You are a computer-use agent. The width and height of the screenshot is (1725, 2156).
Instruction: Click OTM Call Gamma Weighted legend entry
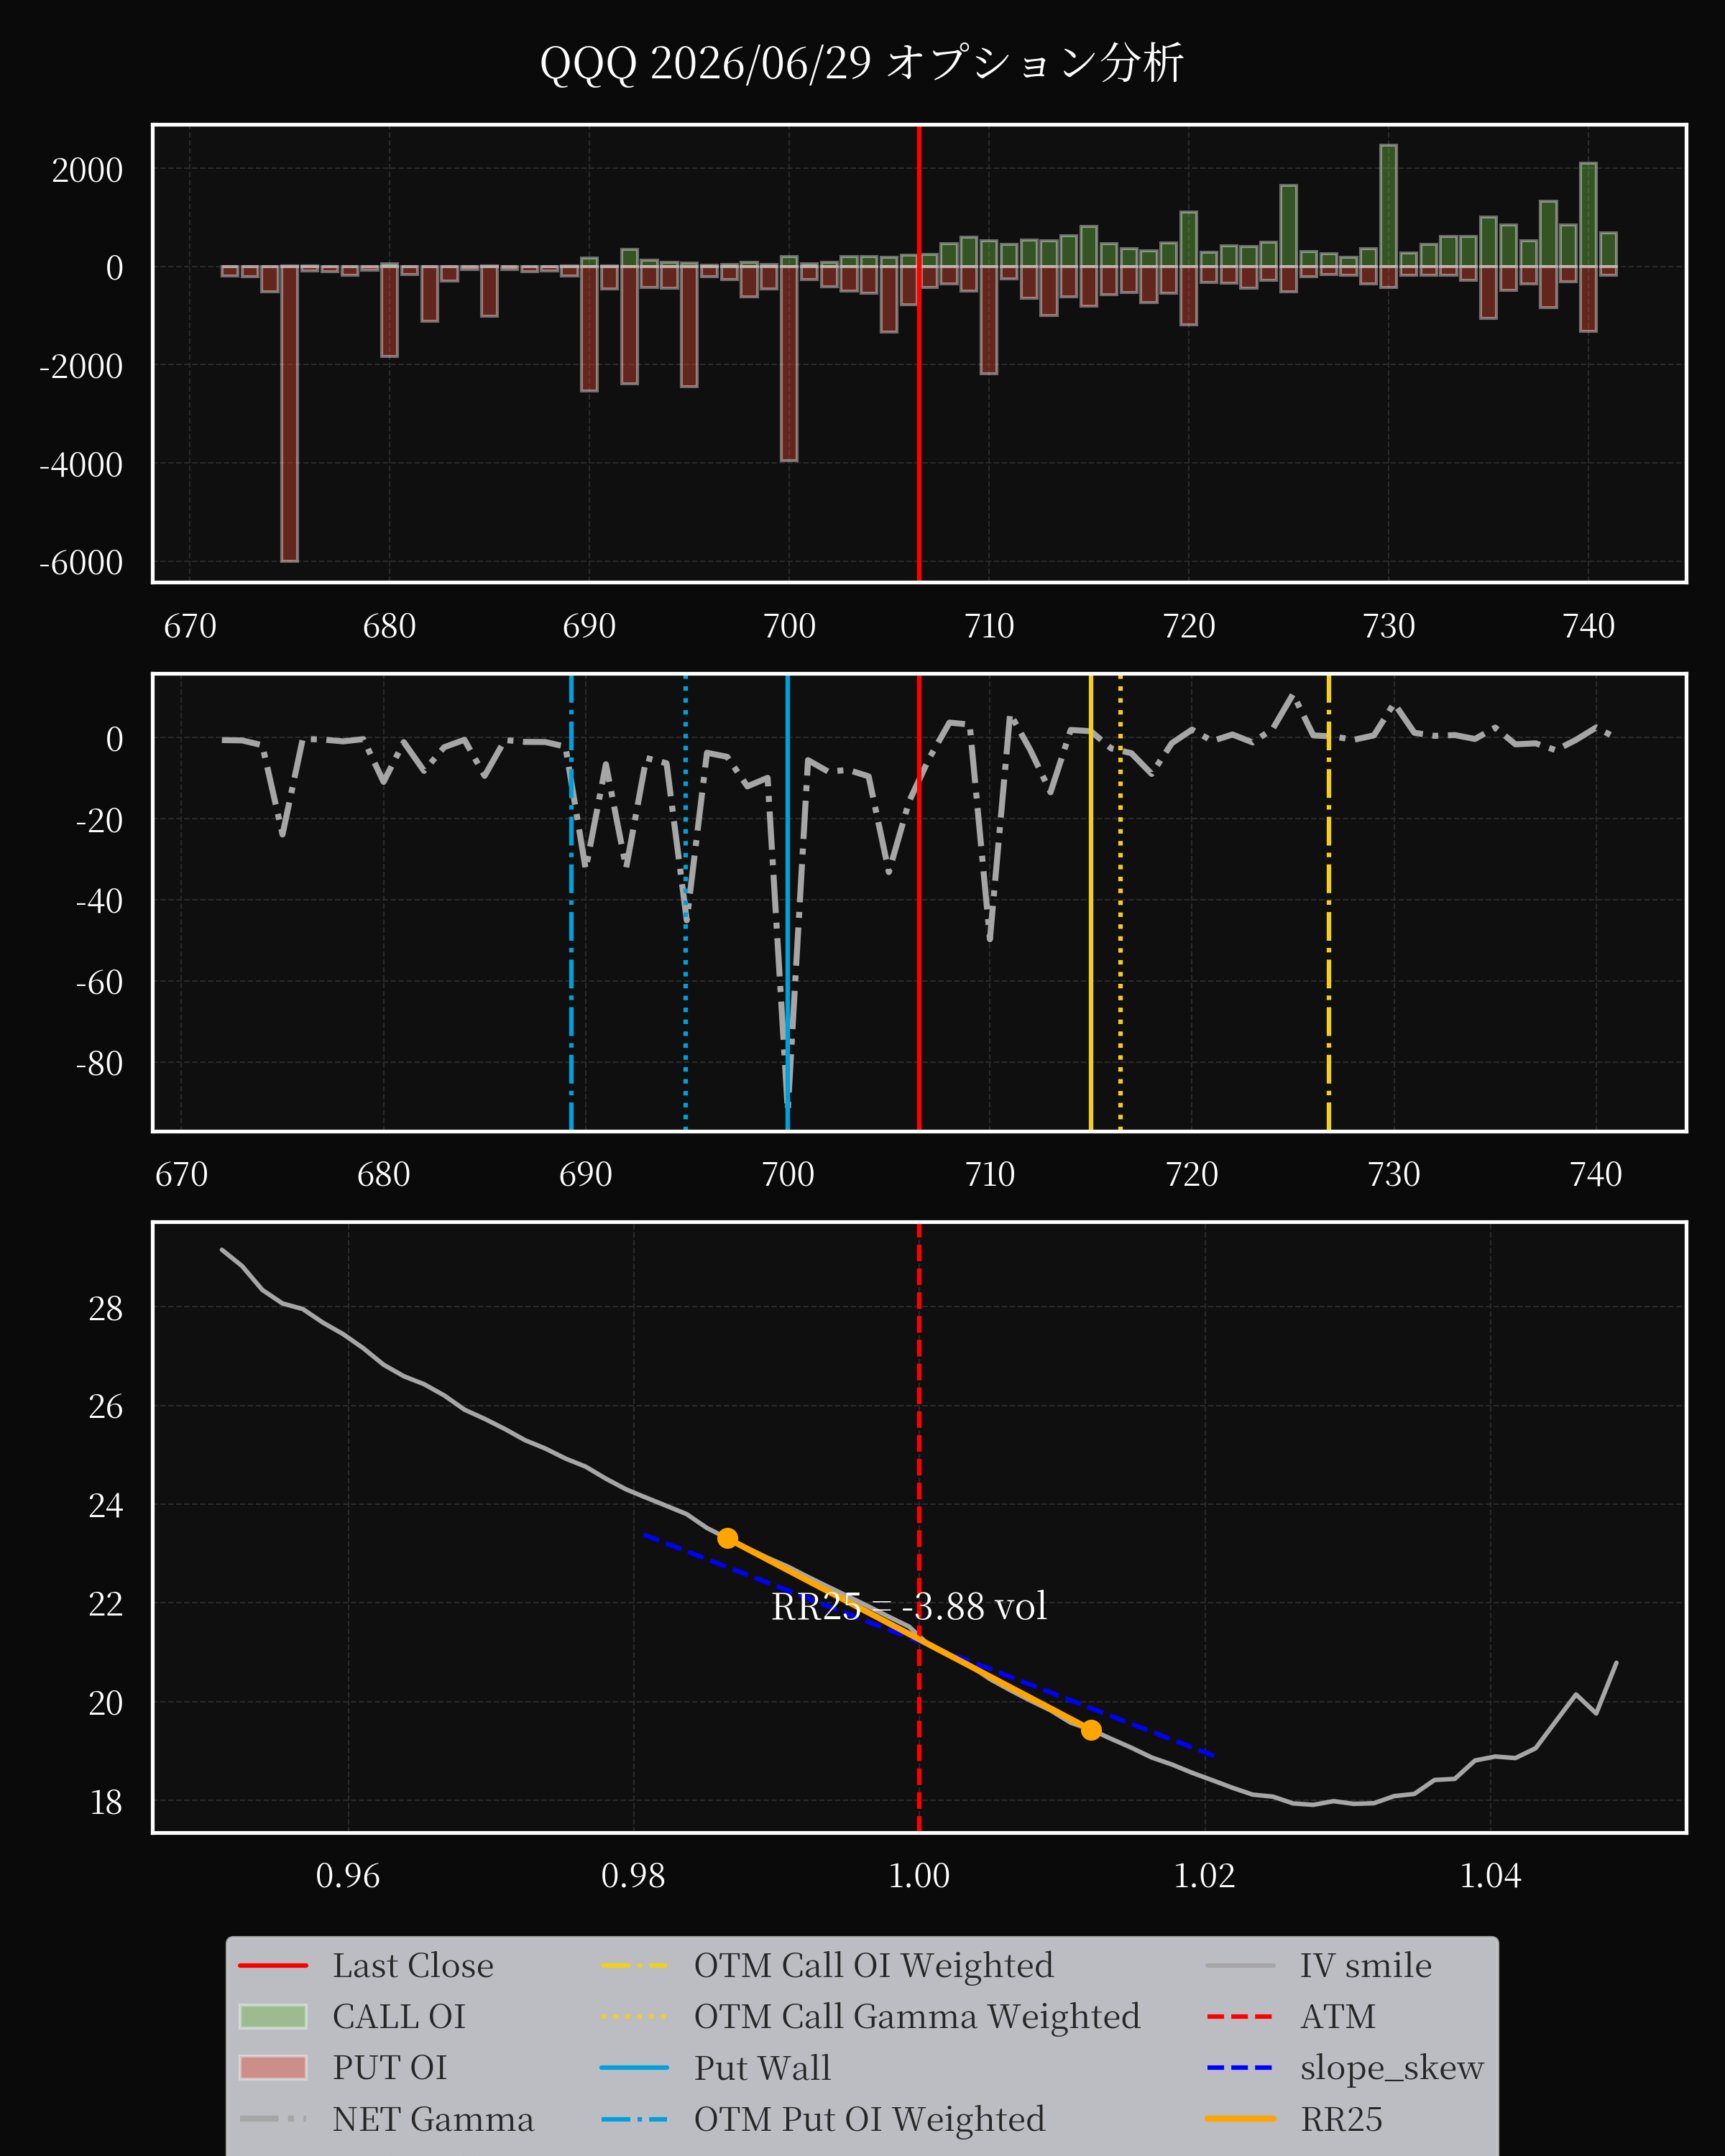tap(917, 2017)
